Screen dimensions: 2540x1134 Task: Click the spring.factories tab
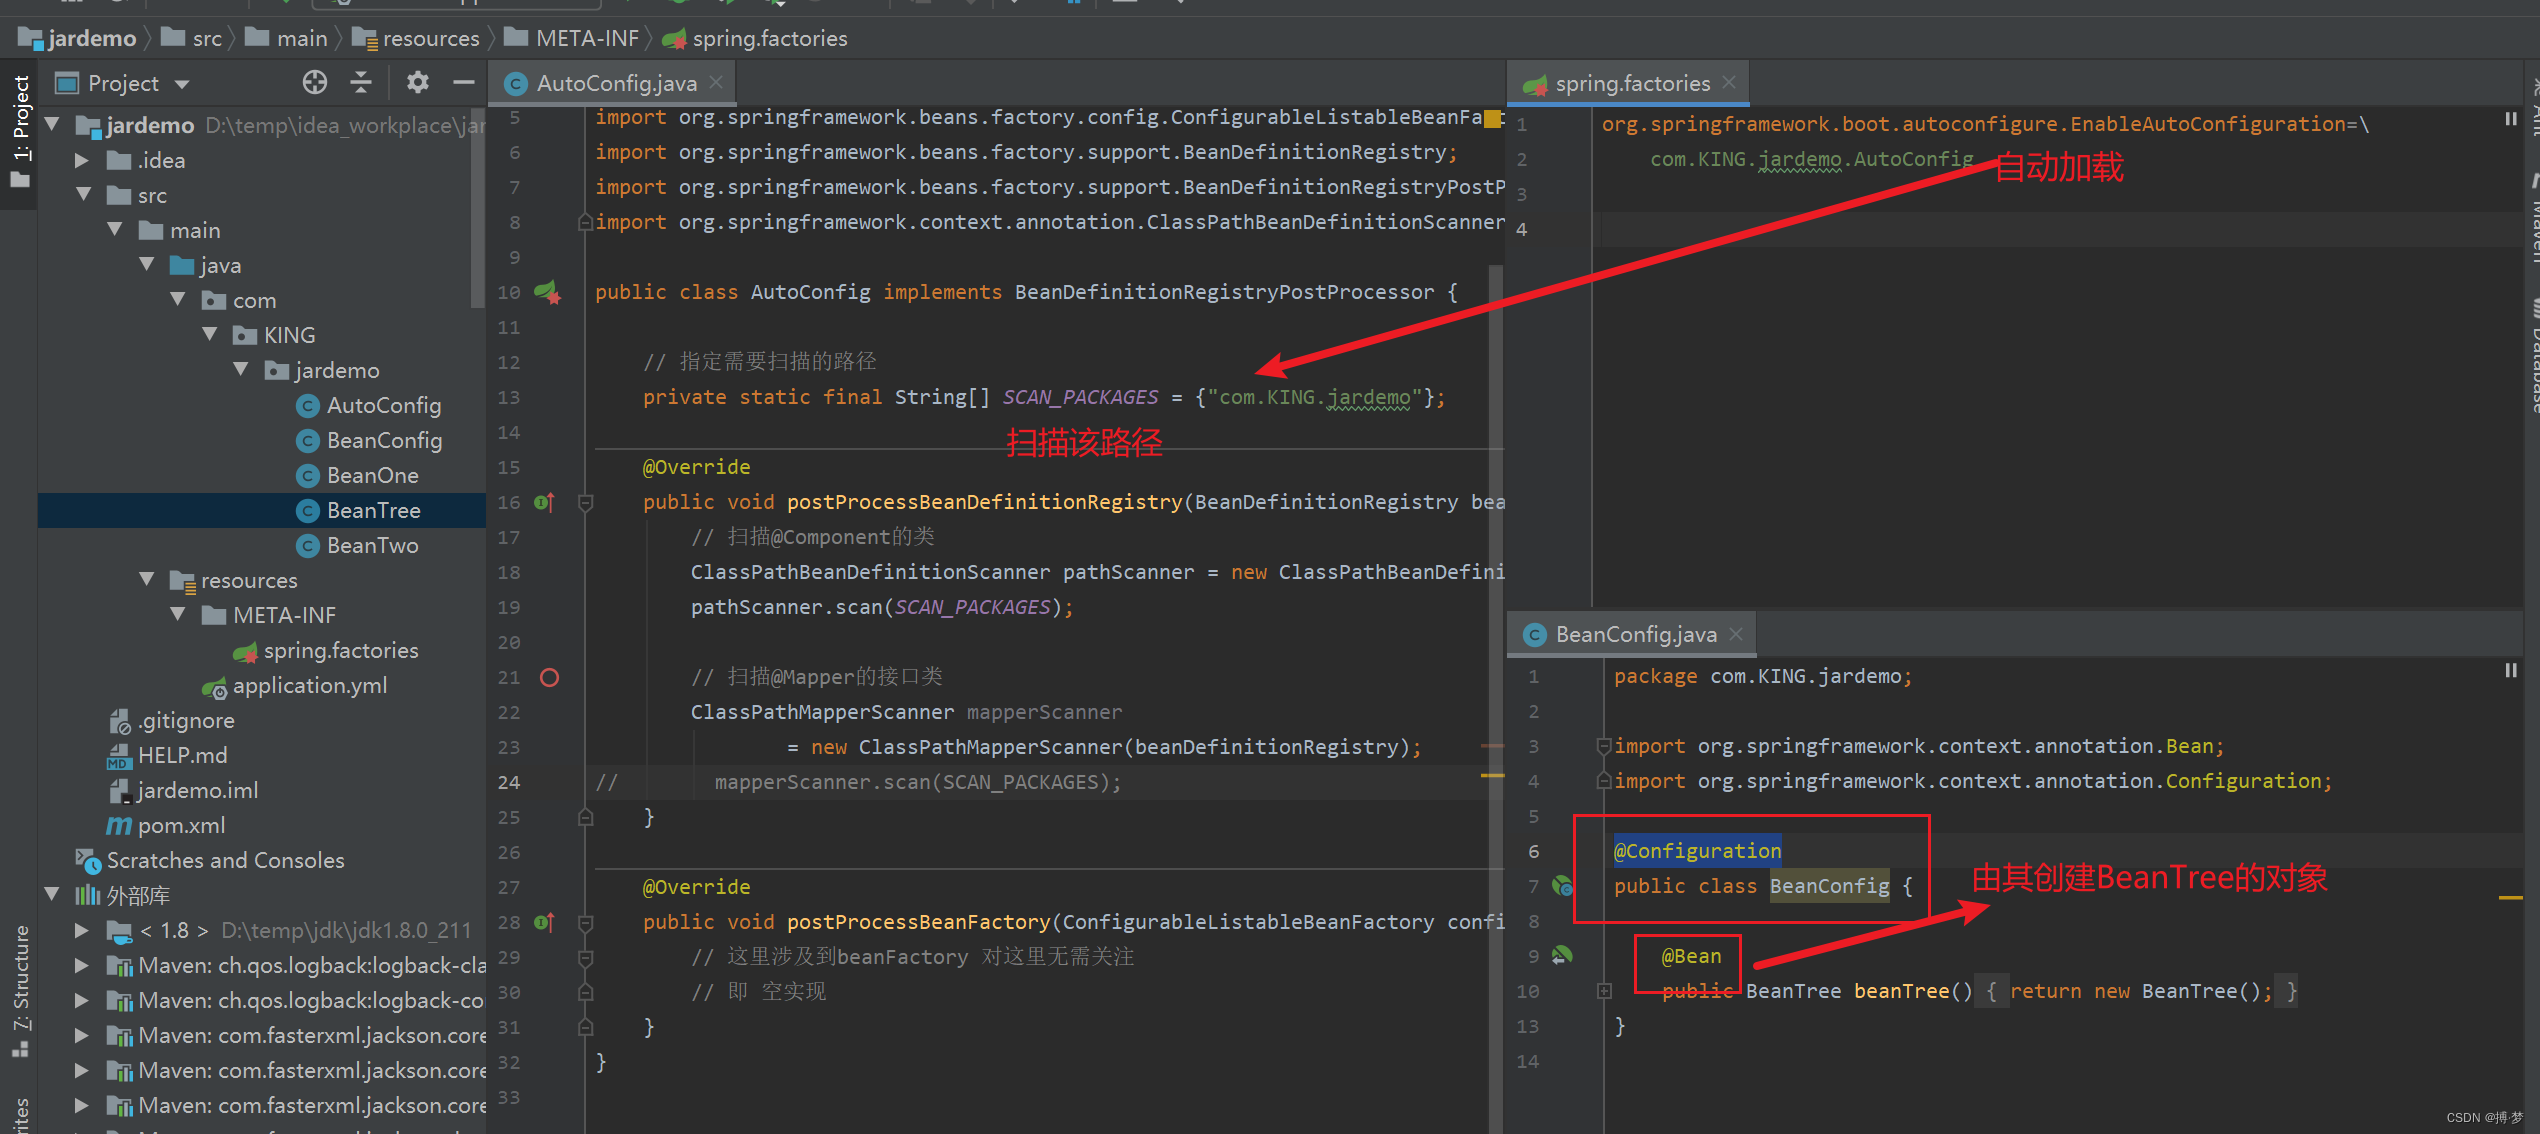1620,83
